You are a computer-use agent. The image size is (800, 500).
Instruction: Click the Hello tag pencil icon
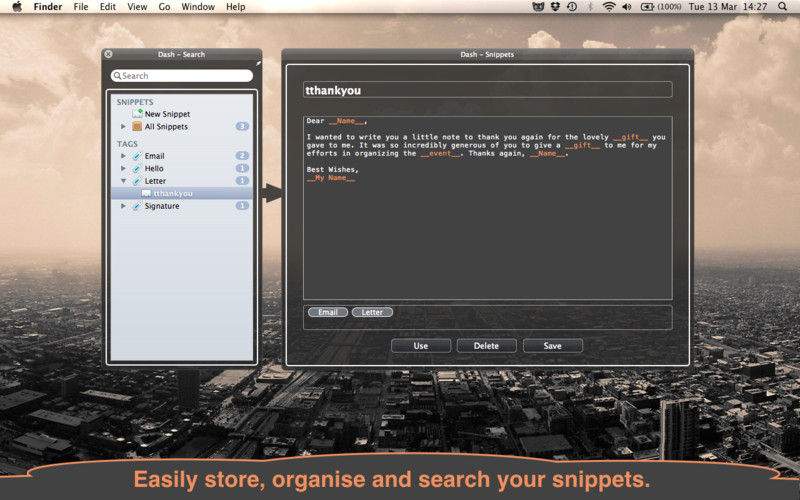point(137,168)
